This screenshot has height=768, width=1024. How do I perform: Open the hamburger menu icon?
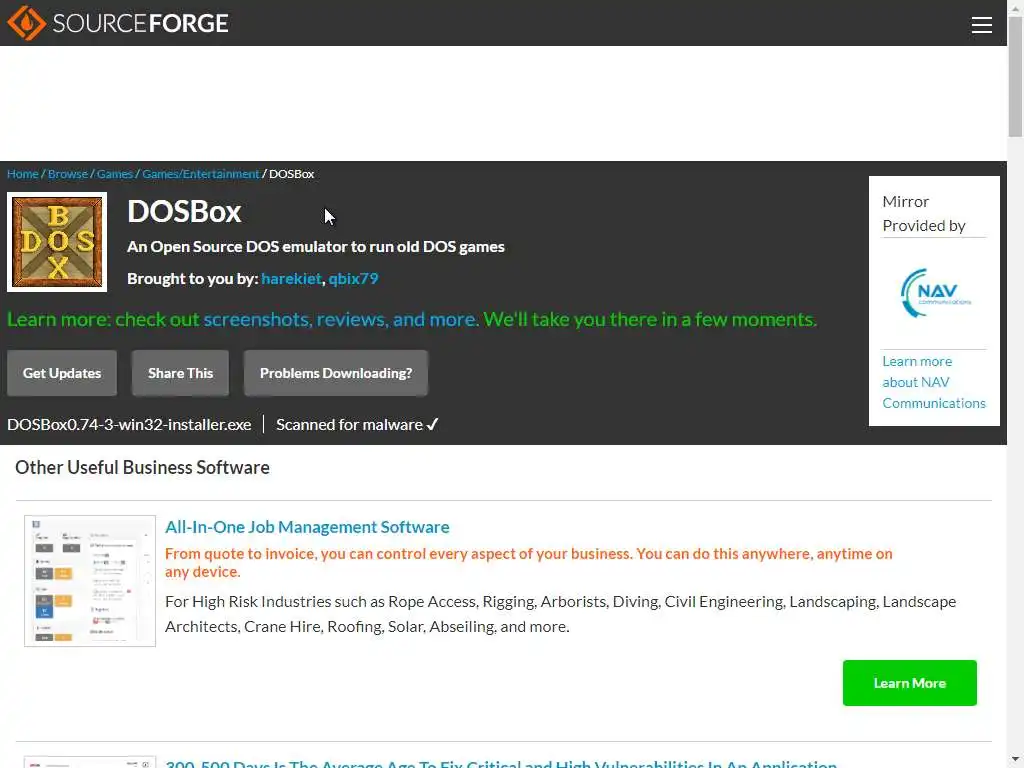(x=981, y=25)
